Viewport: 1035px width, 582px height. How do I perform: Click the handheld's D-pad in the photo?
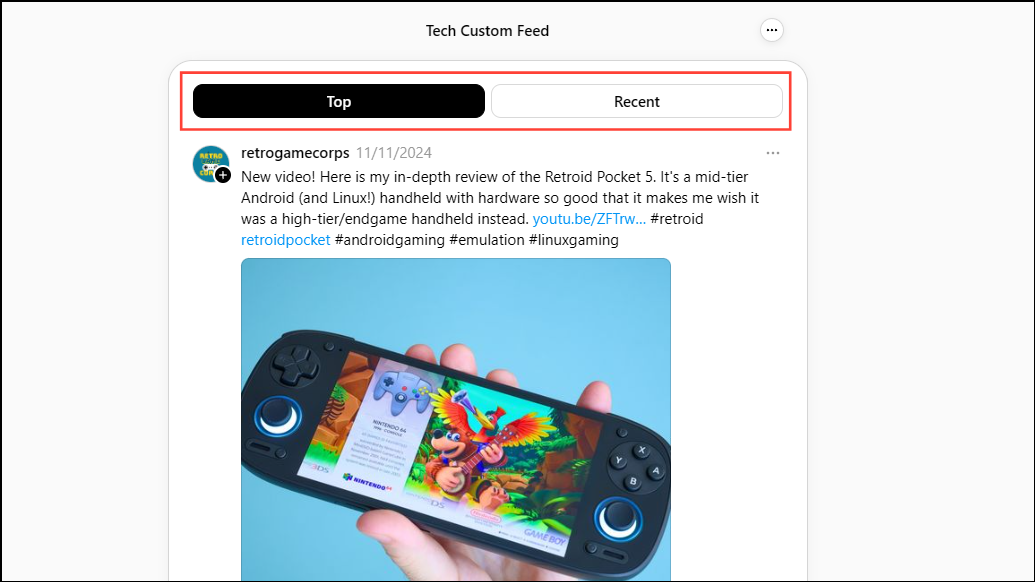294,365
